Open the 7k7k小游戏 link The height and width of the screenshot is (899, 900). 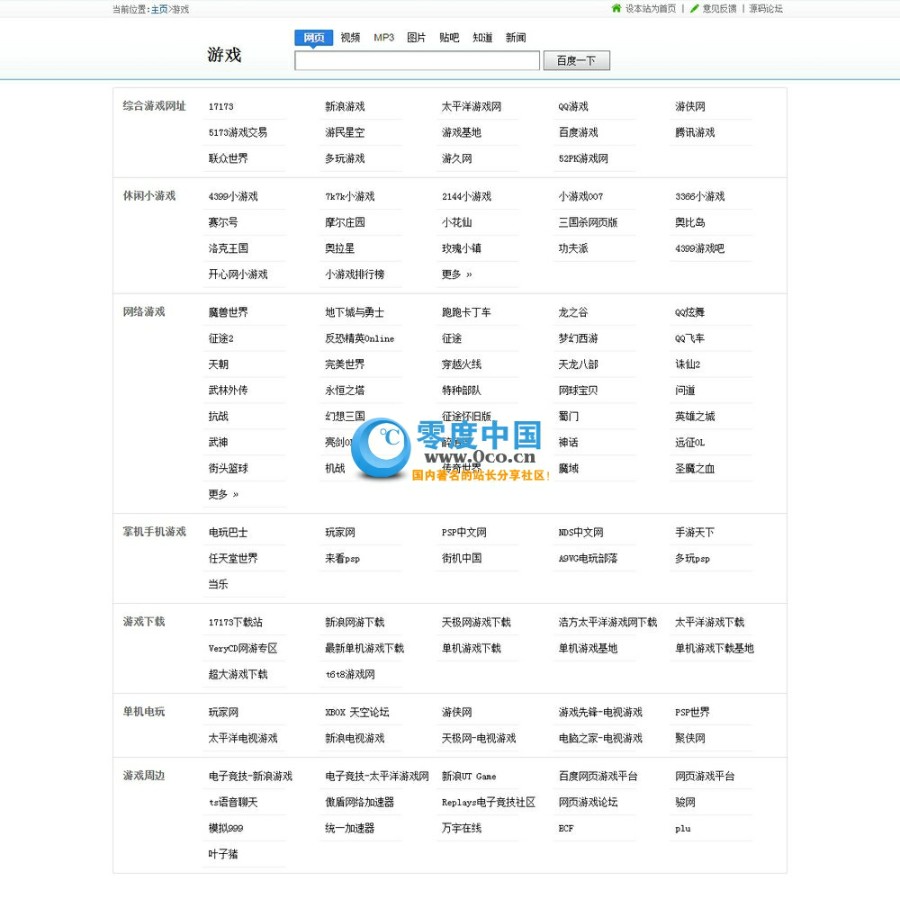coord(350,196)
